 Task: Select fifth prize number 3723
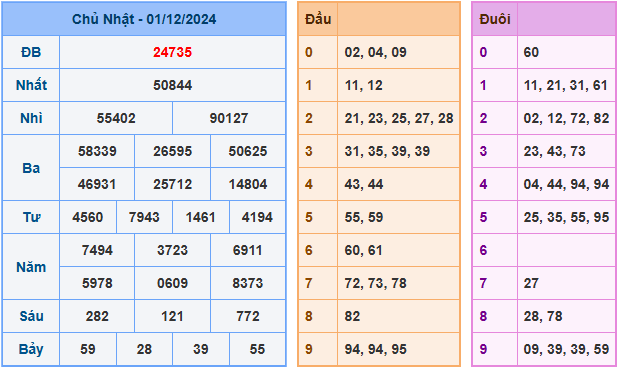172,251
